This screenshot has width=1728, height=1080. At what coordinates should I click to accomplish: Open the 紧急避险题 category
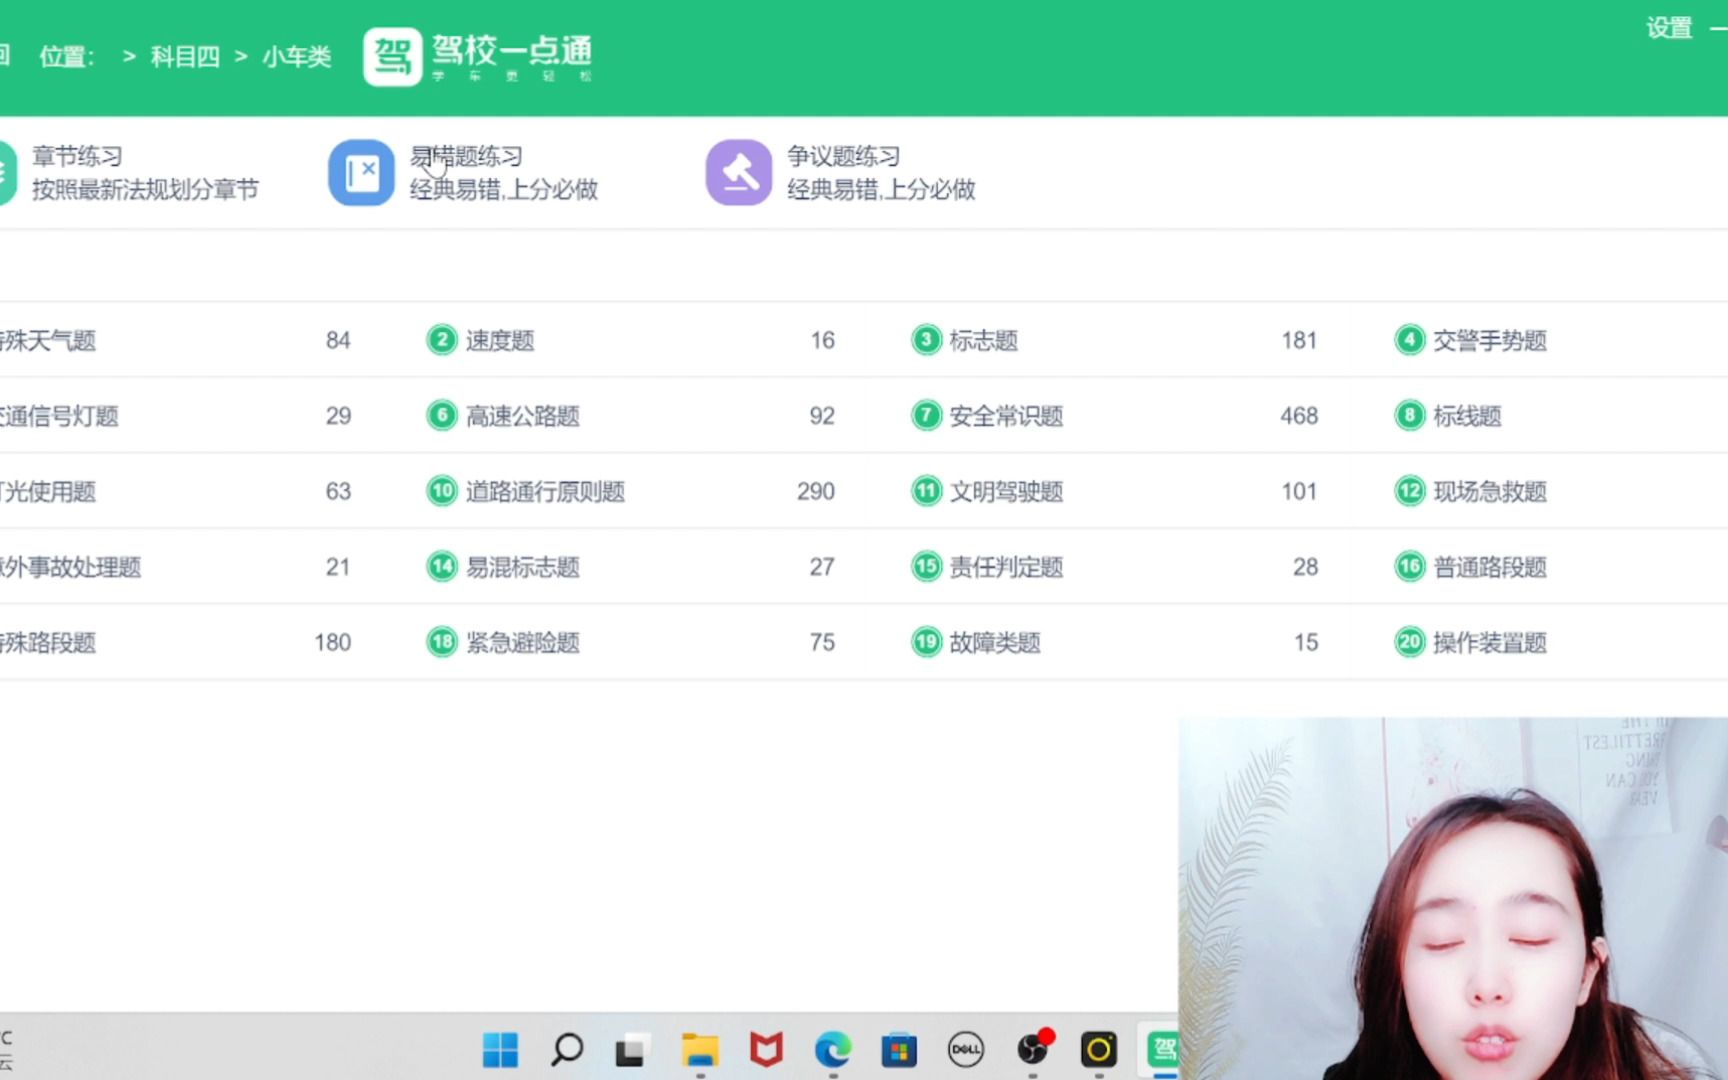(523, 642)
